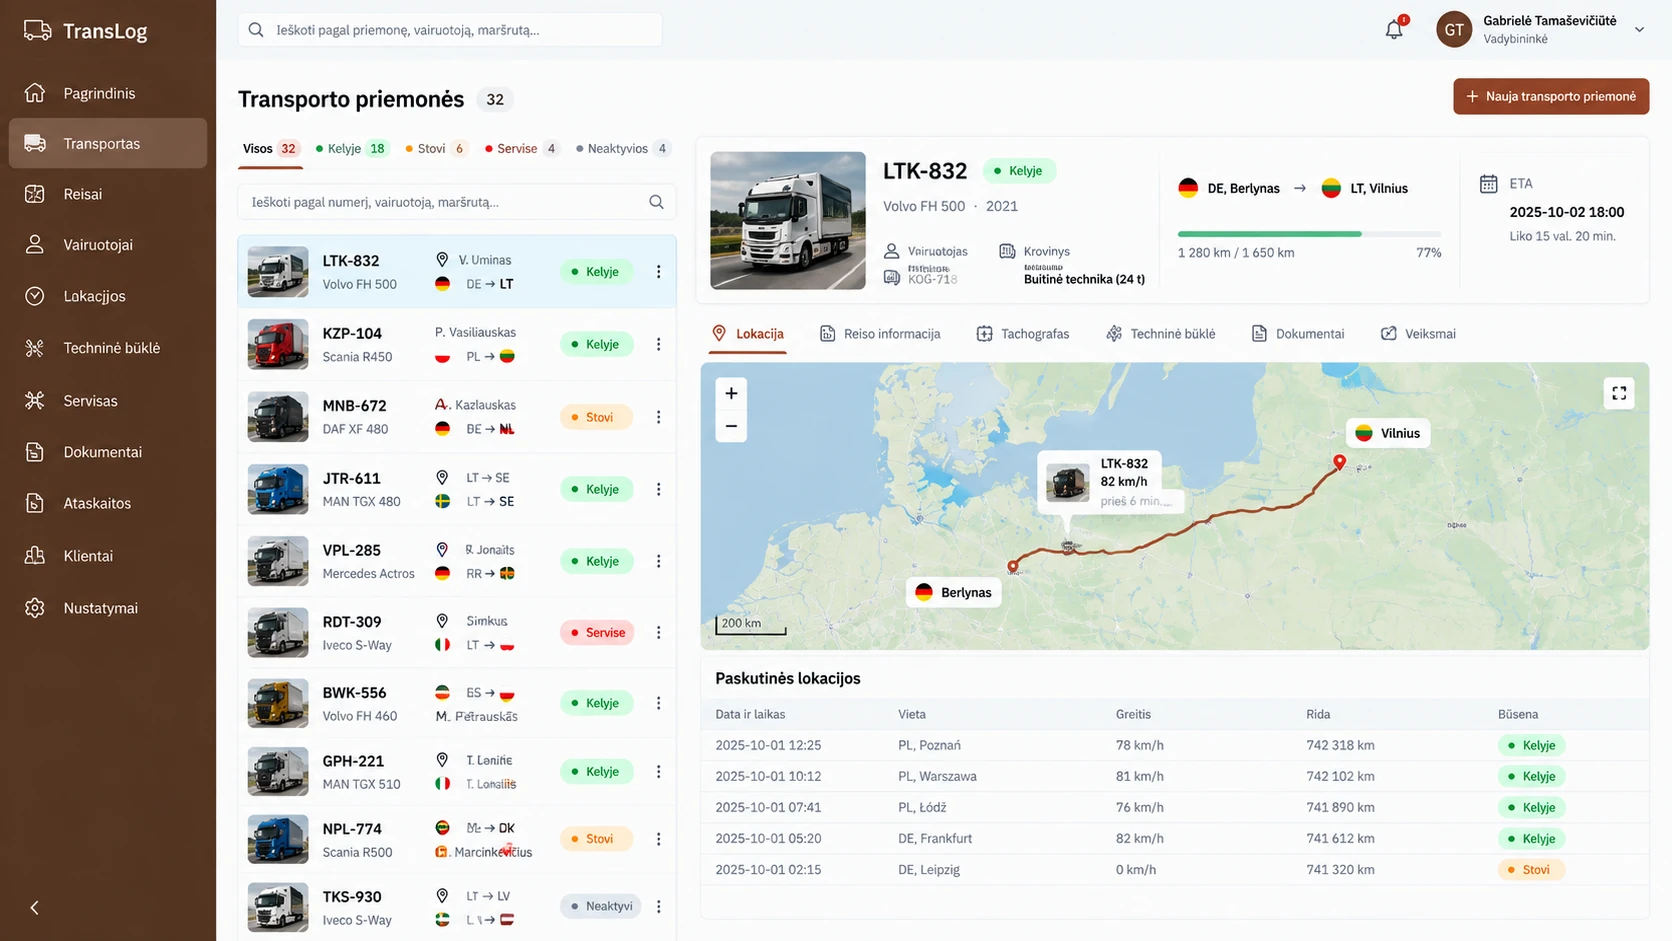1672x941 pixels.
Task: Focus the top global search field
Action: (x=450, y=30)
